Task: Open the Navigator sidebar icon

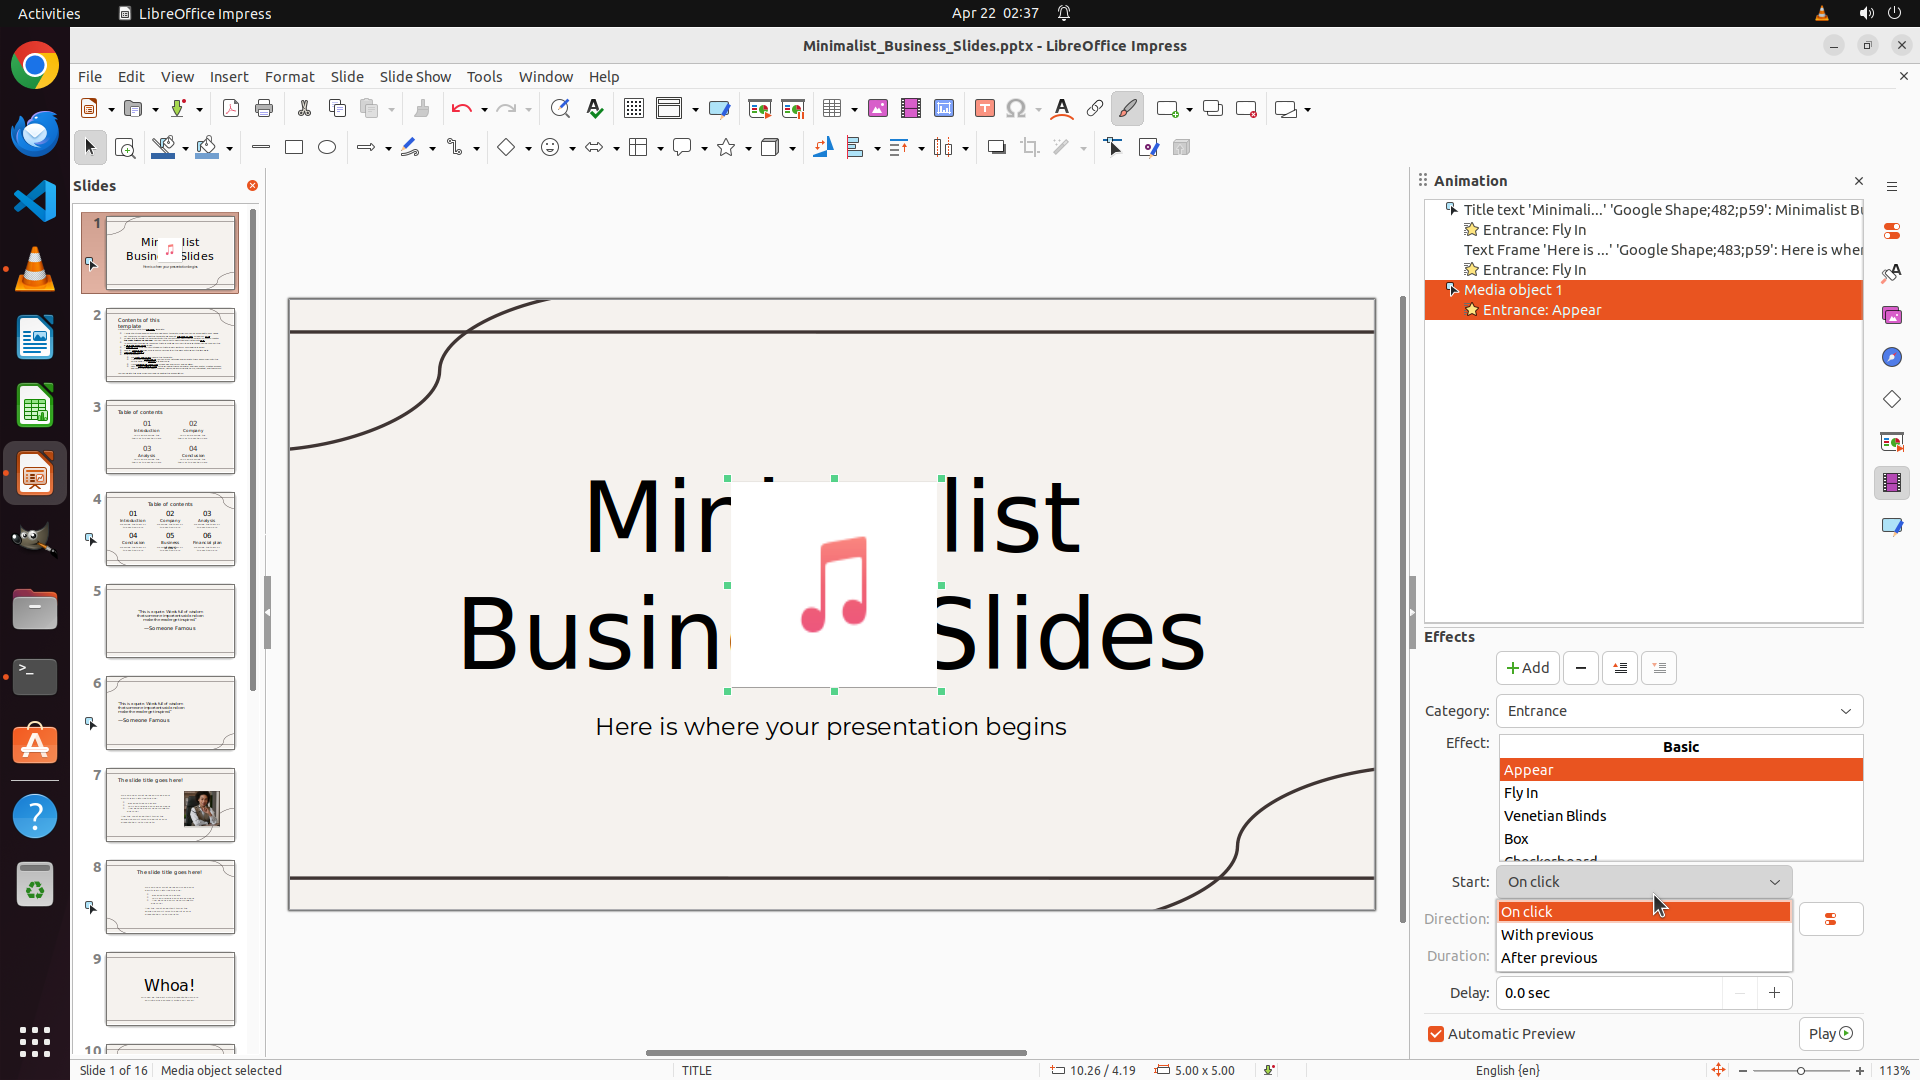Action: point(1891,357)
